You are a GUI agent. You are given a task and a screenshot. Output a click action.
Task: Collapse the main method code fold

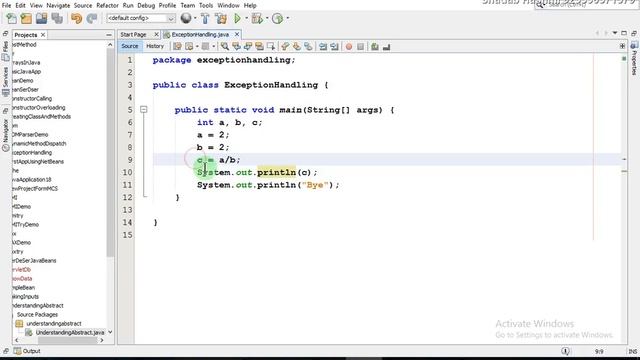pos(144,110)
